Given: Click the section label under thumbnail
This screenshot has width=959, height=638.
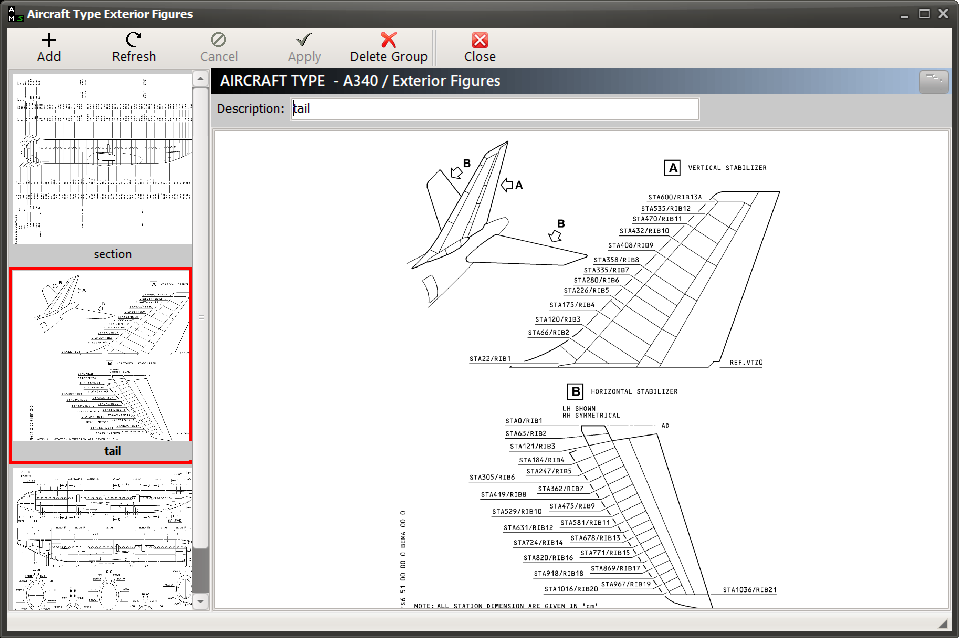Looking at the screenshot, I should tap(113, 254).
